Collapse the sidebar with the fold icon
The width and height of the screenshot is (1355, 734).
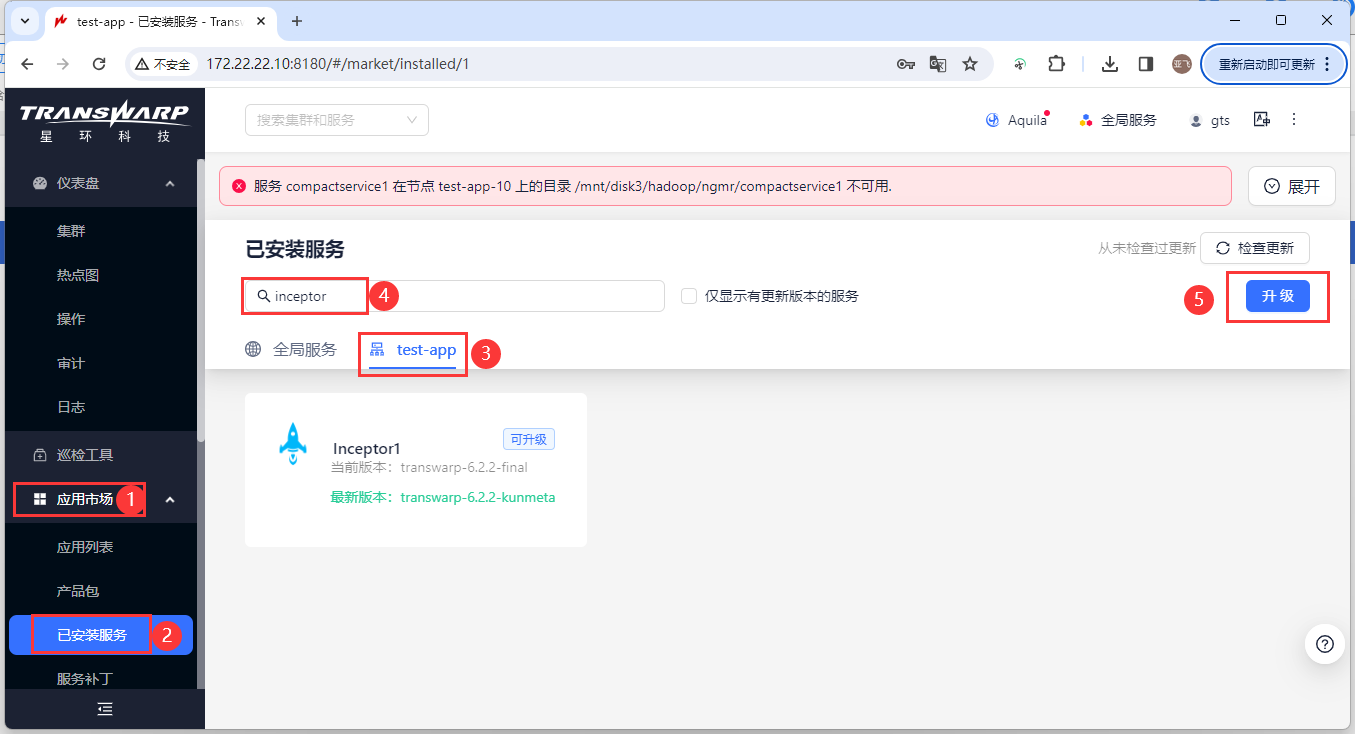pos(105,709)
